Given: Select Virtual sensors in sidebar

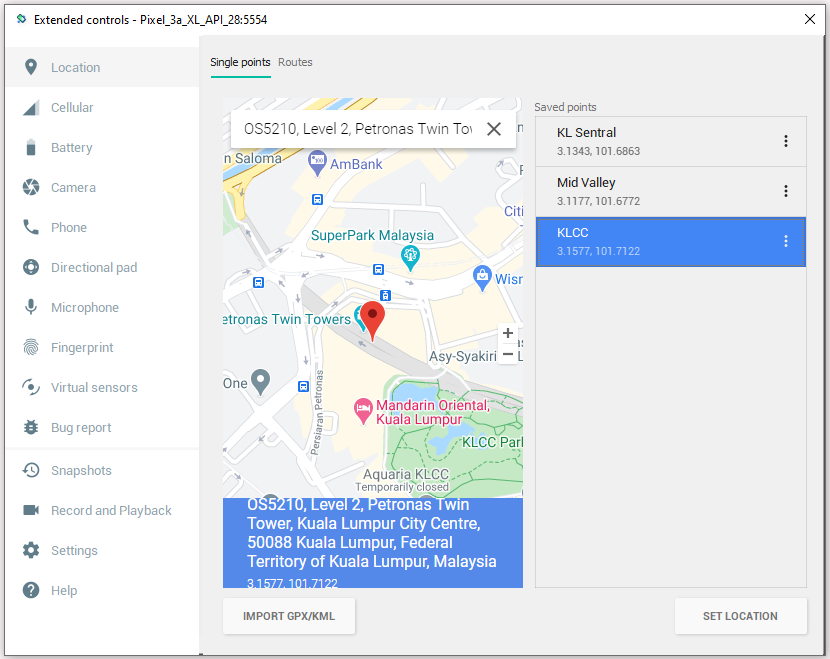Looking at the screenshot, I should [94, 388].
